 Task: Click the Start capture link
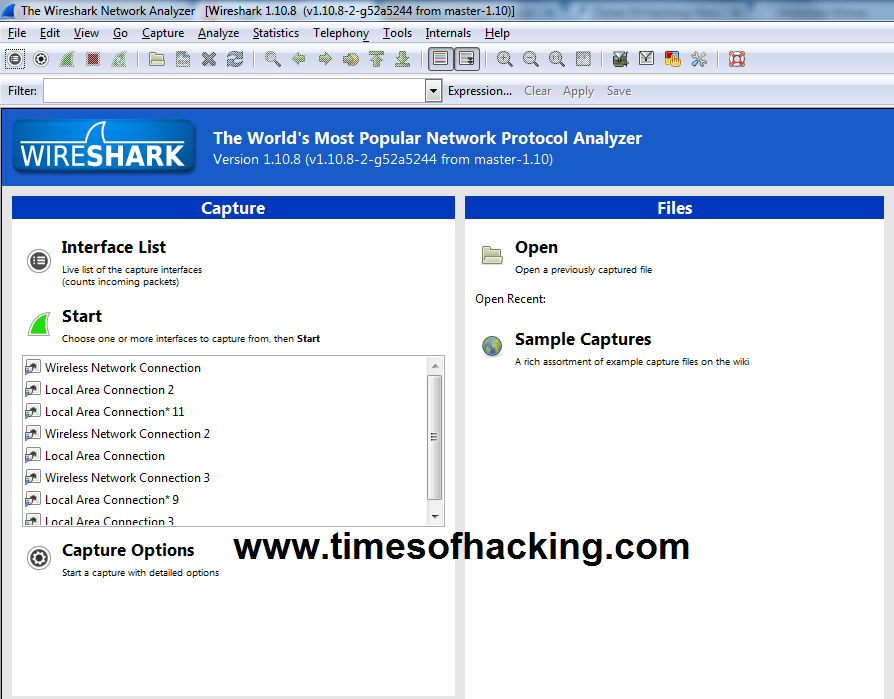82,316
